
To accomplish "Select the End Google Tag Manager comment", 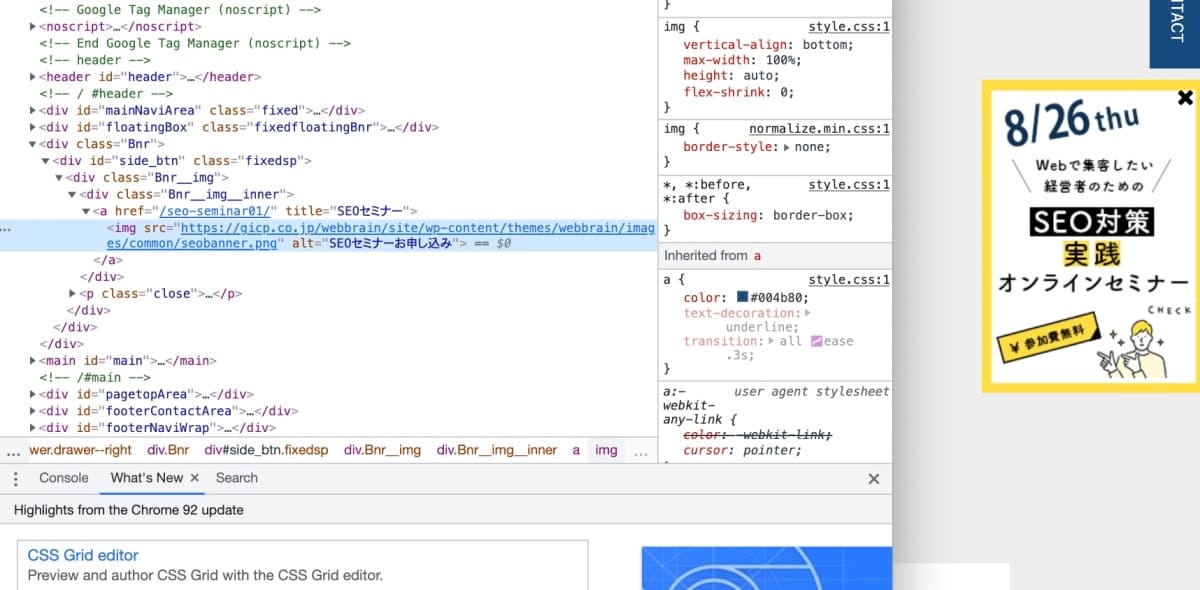I will [x=195, y=43].
